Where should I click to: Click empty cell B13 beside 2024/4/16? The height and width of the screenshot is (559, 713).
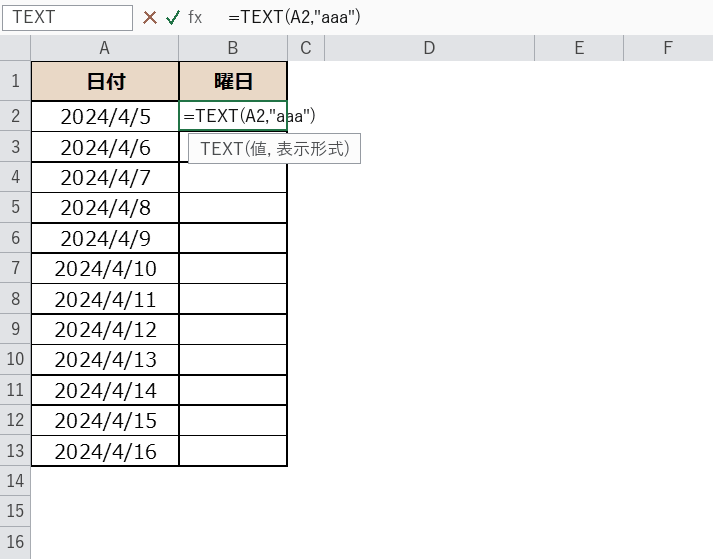(x=233, y=451)
